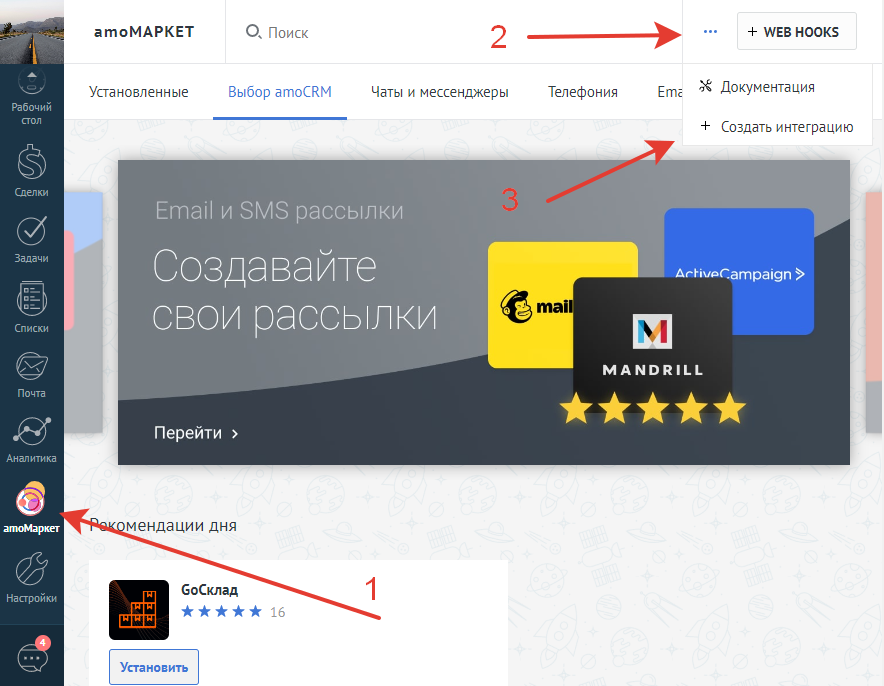884x686 pixels.
Task: Click the Email и SMS рассылки heading
Action: click(279, 211)
